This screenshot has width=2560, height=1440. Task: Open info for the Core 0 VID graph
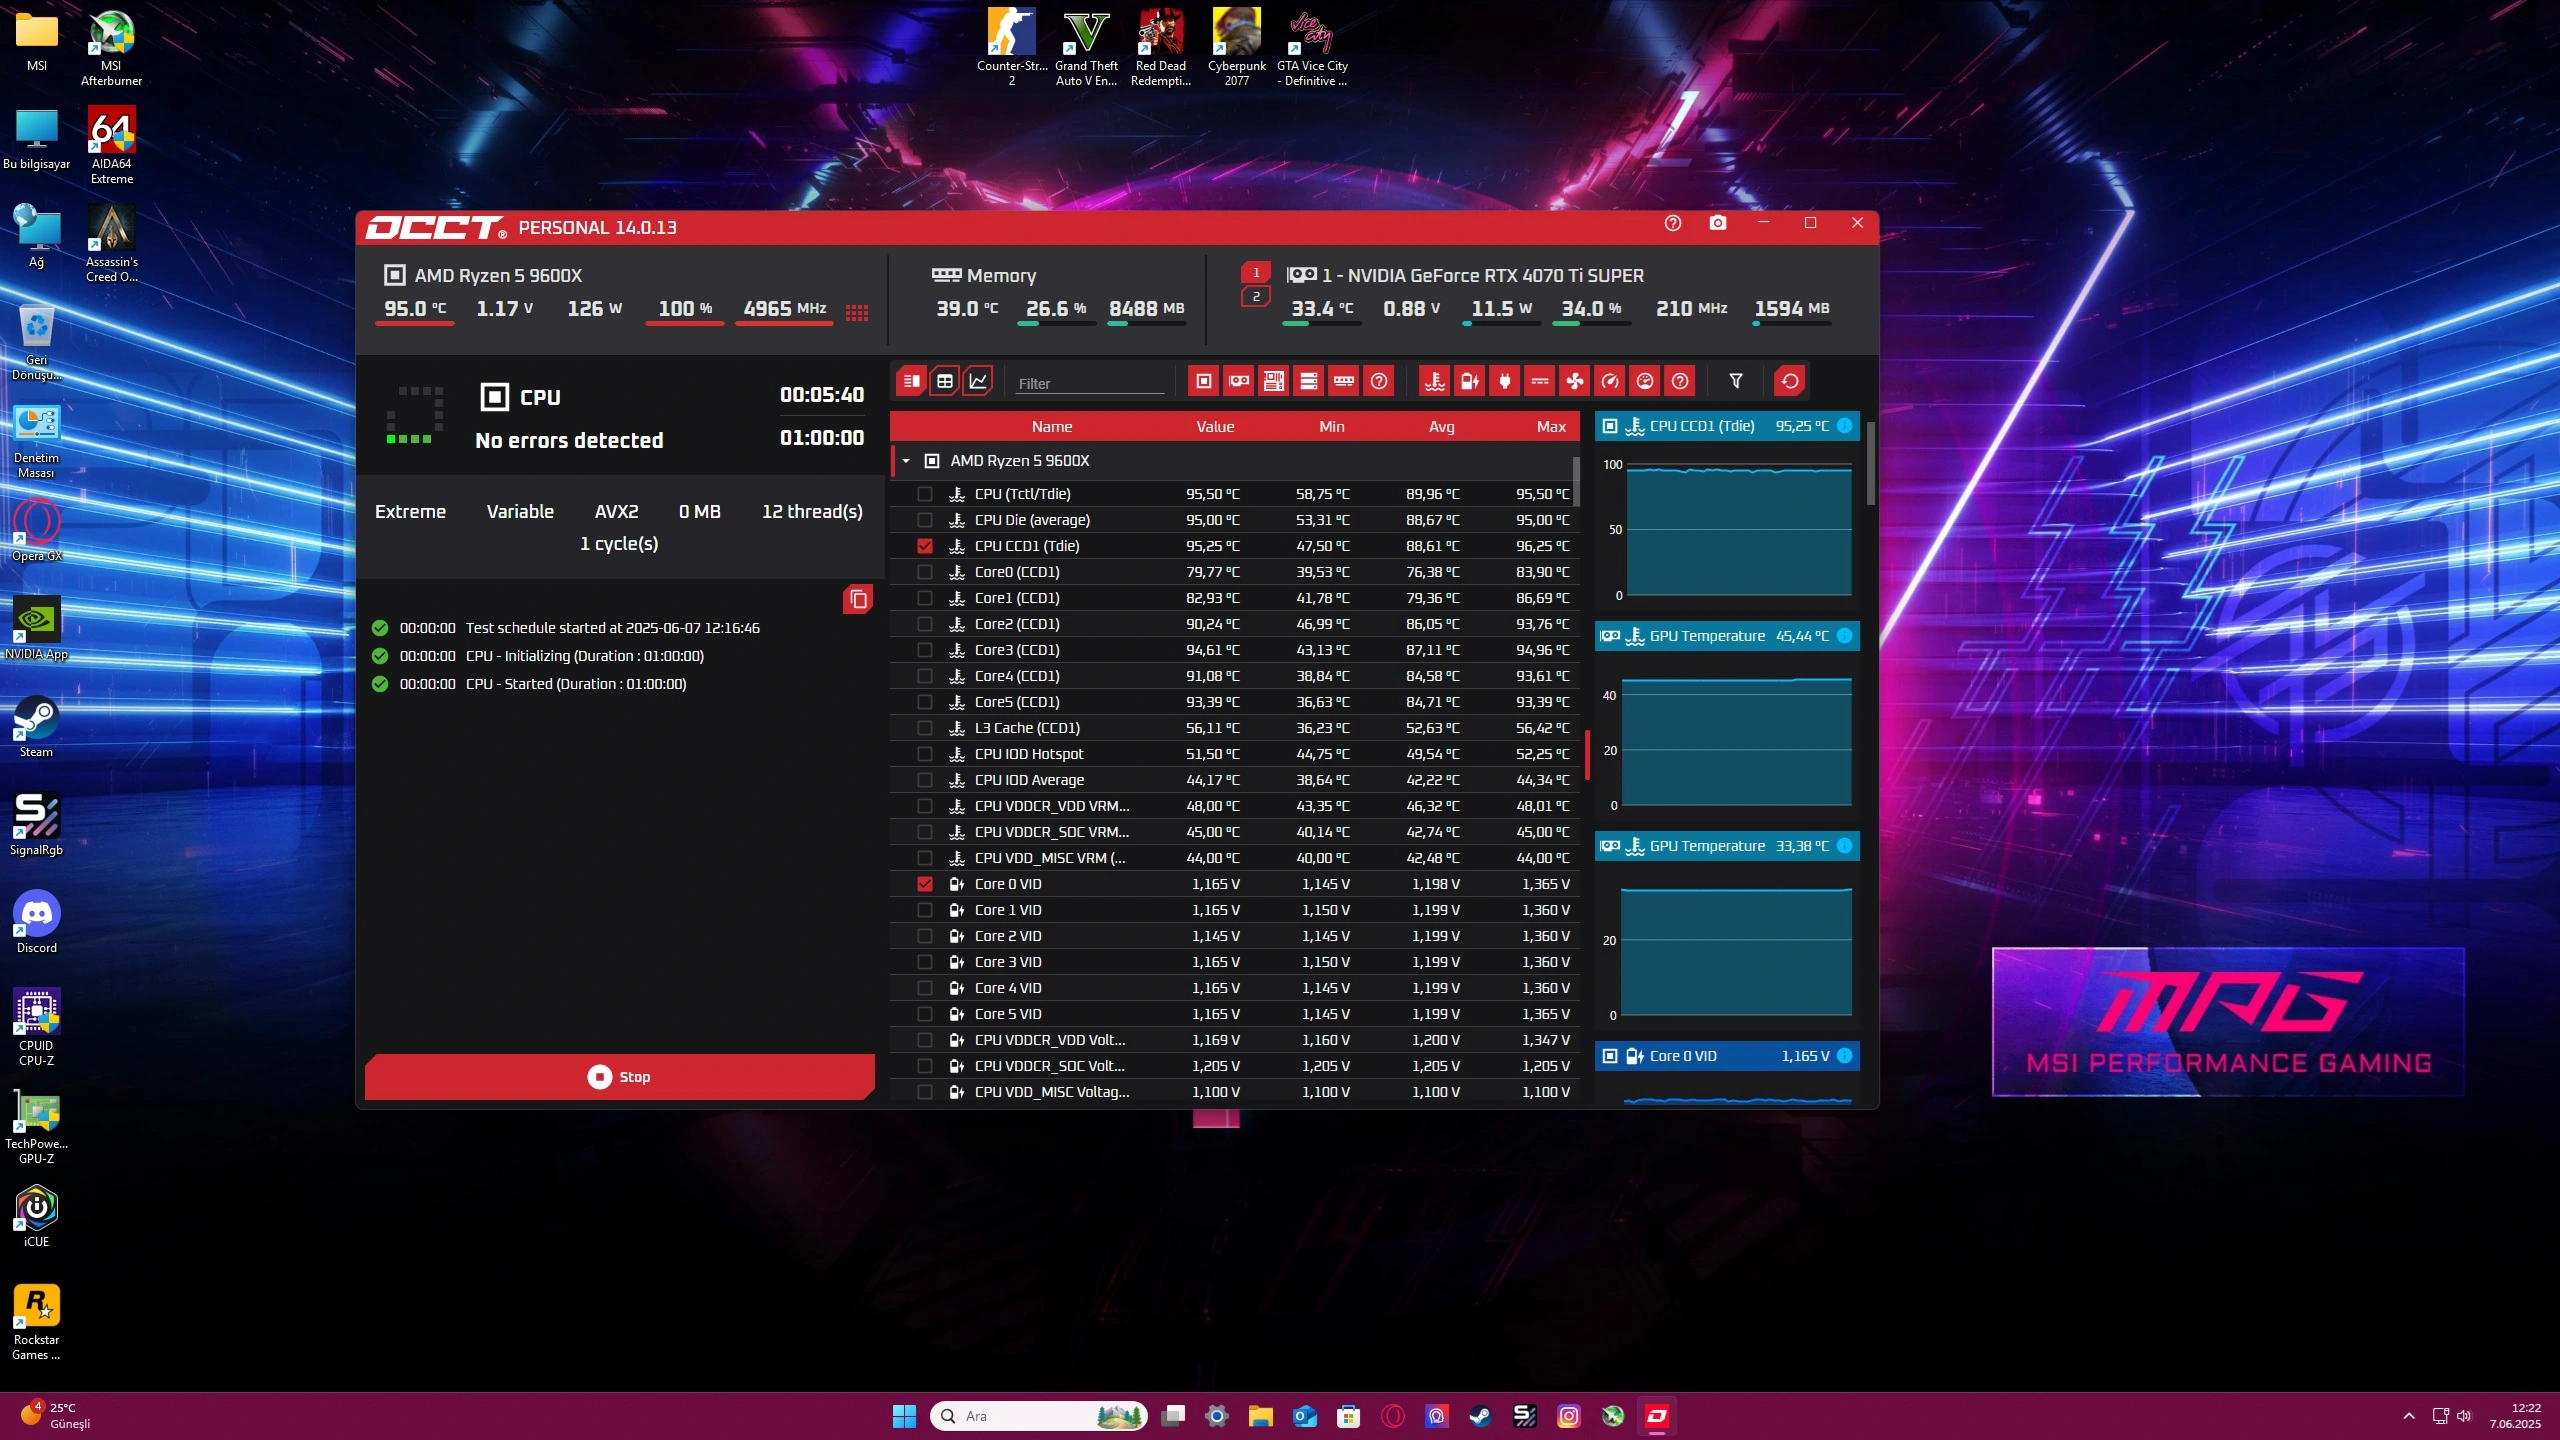coord(1845,1056)
